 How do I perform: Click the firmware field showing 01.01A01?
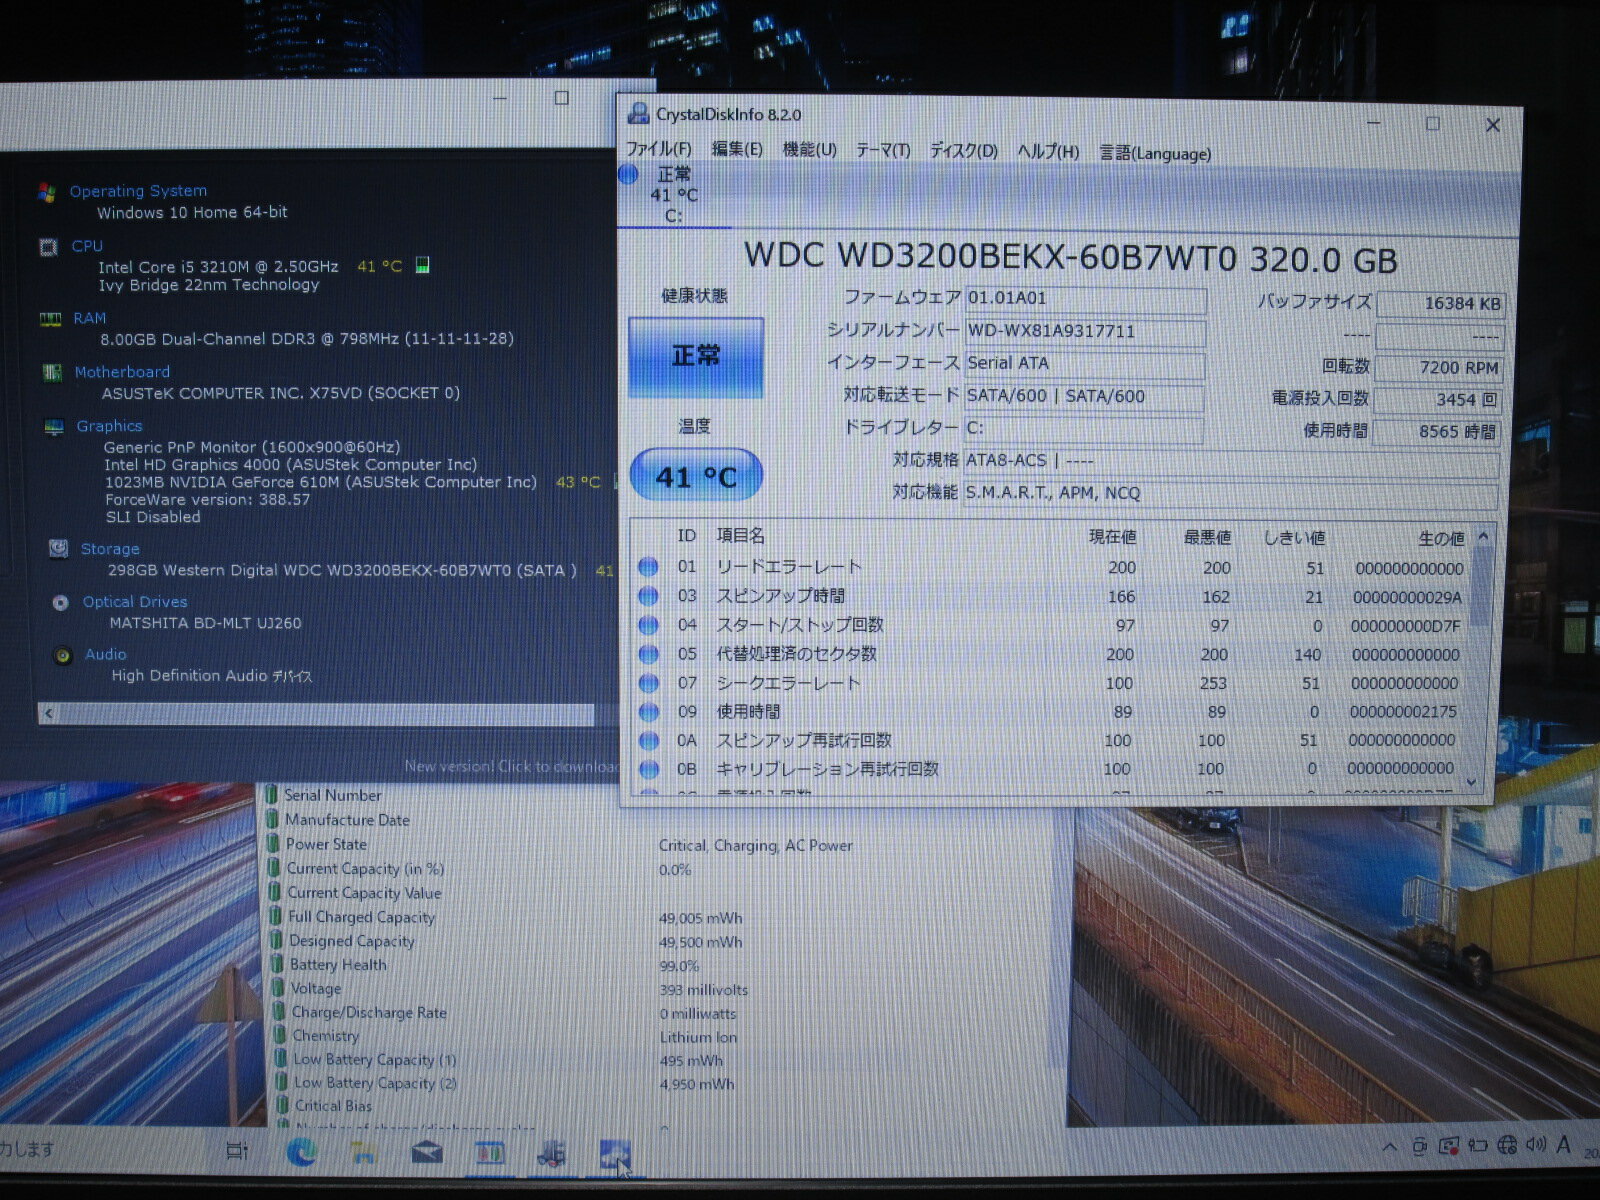coord(1085,298)
